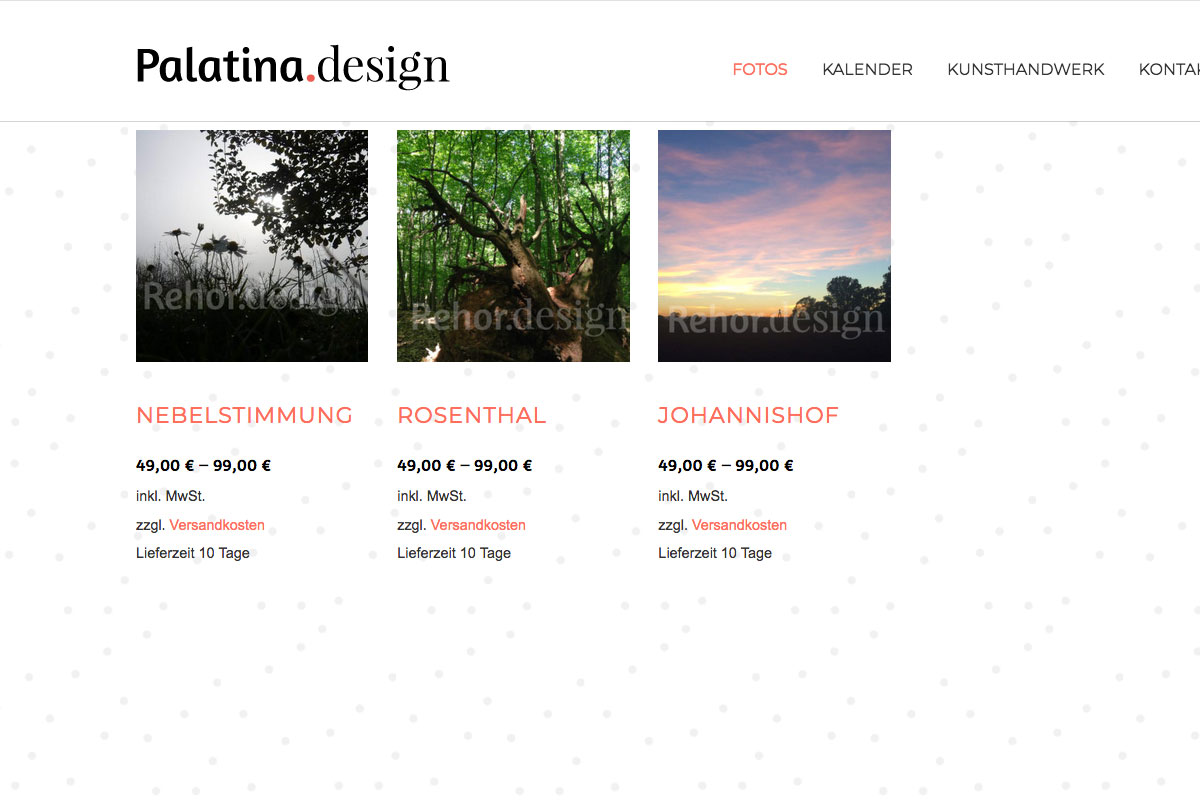Viewport: 1200px width, 800px height.
Task: Open the Johannishof sunset photo thumbnail
Action: [774, 246]
